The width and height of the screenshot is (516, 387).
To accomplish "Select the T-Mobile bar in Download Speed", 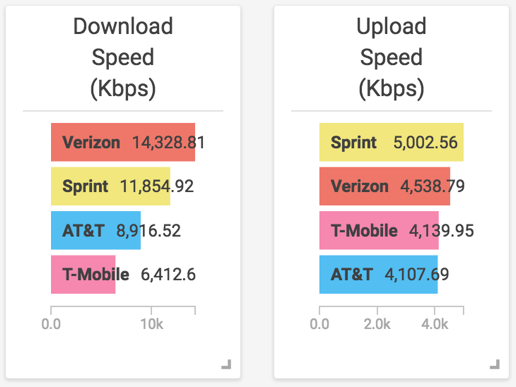I will 83,275.
